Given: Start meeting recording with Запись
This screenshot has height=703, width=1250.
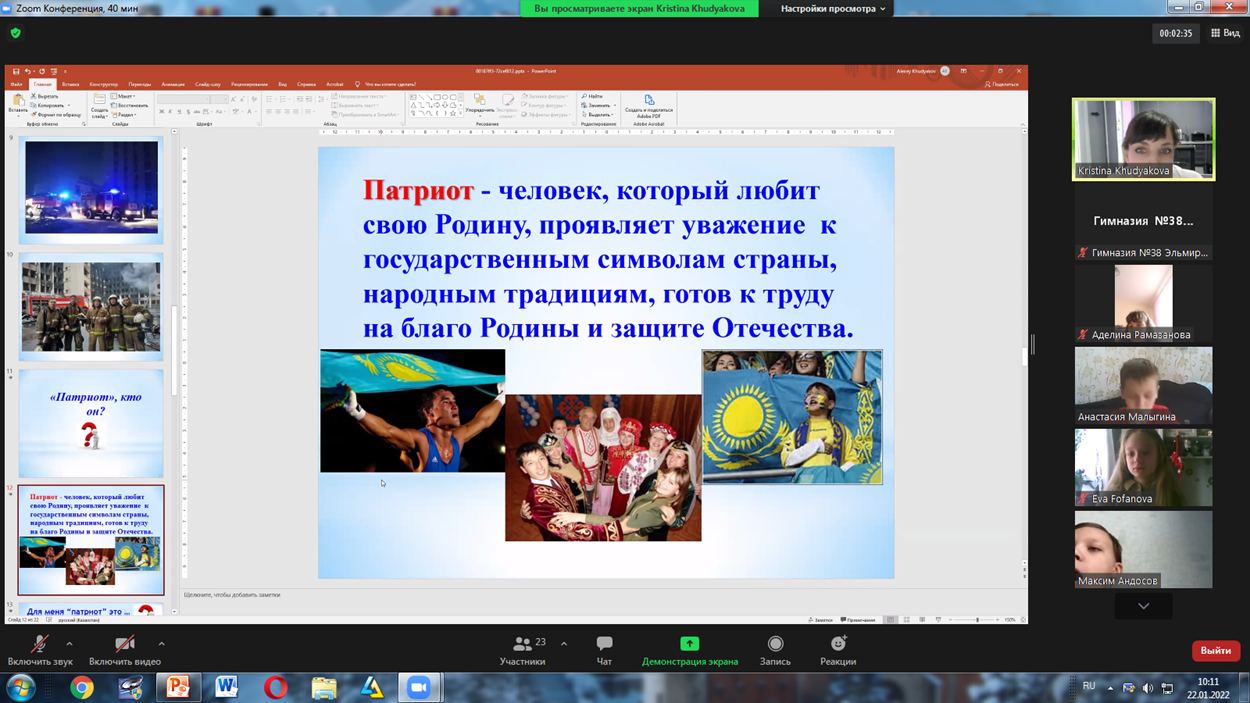Looking at the screenshot, I should (775, 650).
